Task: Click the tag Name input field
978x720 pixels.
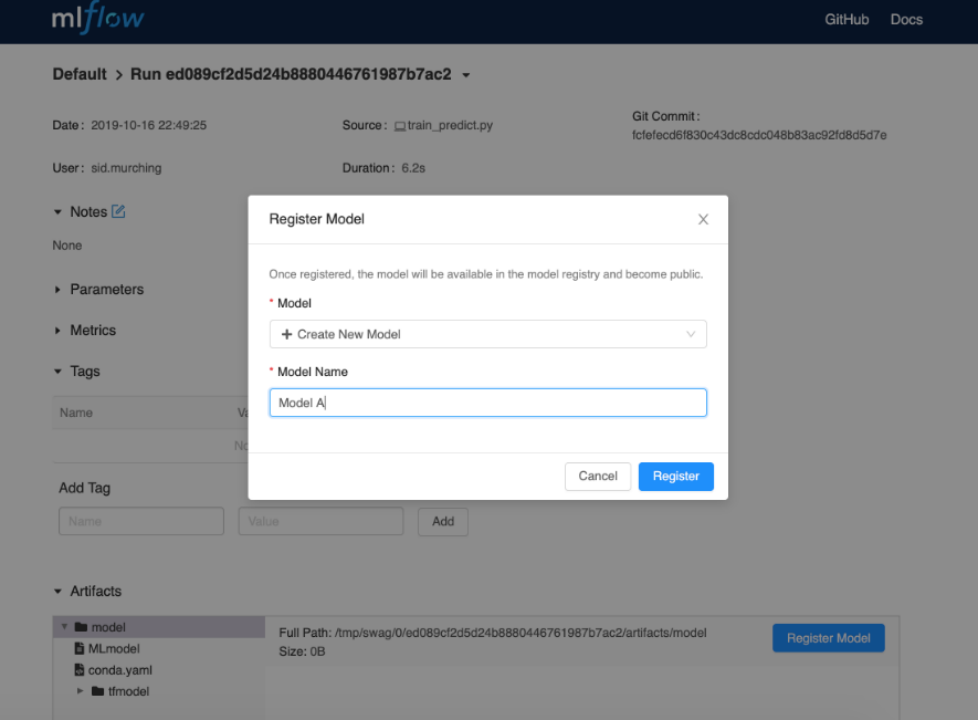Action: pos(141,521)
